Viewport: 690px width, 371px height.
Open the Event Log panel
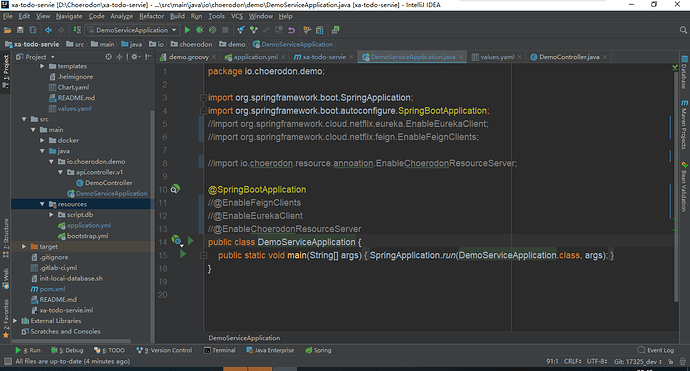pos(656,350)
